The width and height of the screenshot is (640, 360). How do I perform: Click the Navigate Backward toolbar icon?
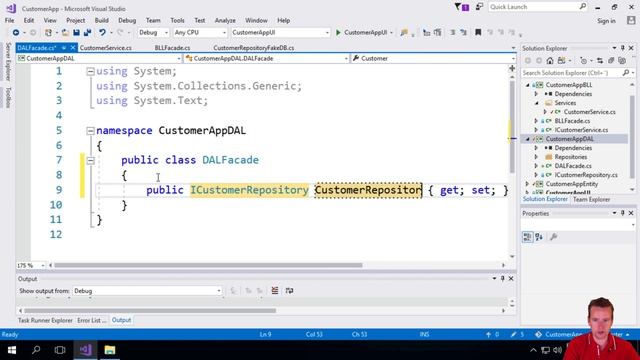(16, 32)
